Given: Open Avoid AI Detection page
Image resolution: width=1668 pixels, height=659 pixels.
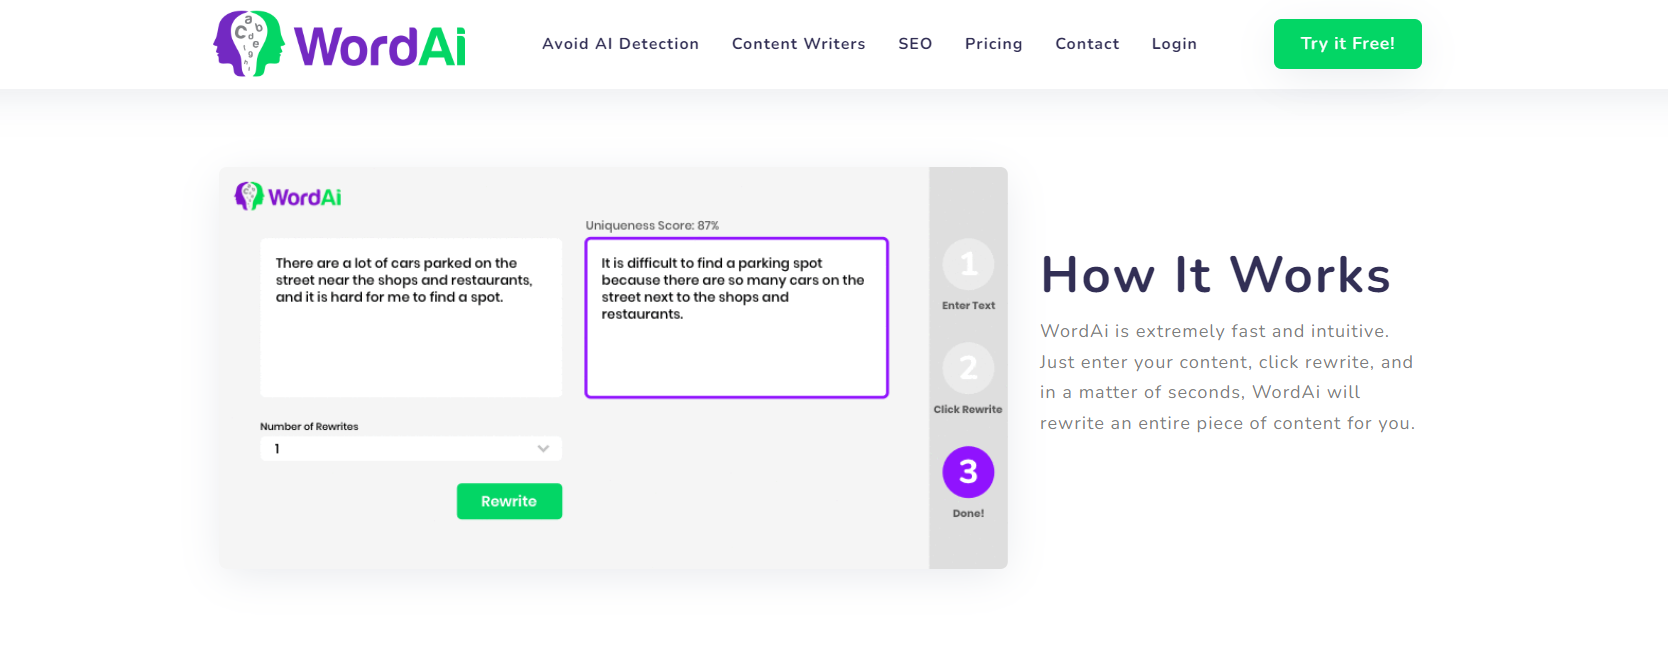Looking at the screenshot, I should [620, 44].
